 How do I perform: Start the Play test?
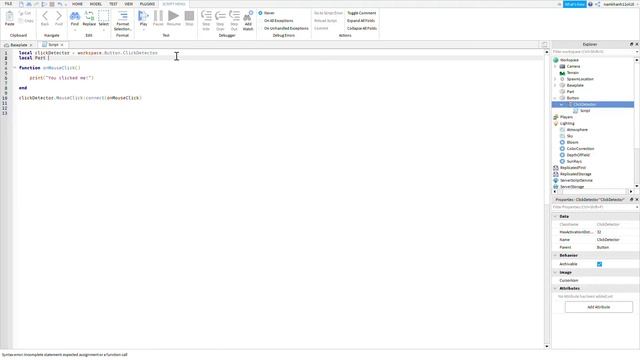pos(143,16)
